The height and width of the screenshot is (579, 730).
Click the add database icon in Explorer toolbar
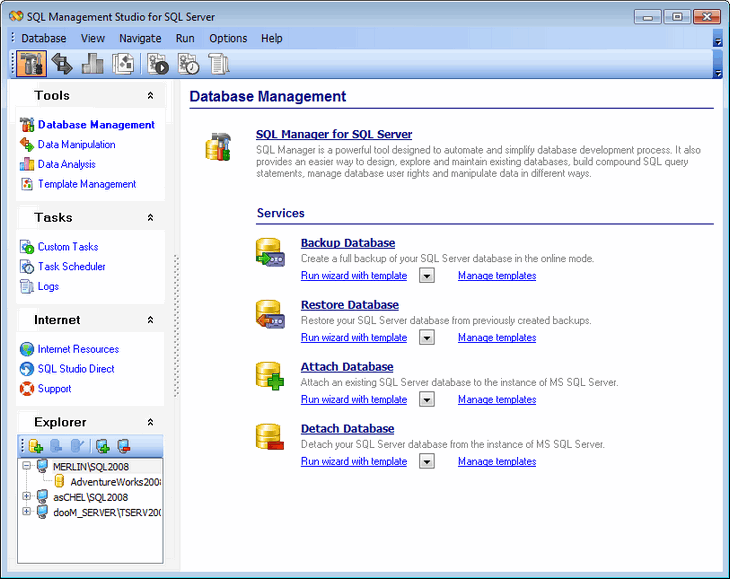[x=36, y=446]
